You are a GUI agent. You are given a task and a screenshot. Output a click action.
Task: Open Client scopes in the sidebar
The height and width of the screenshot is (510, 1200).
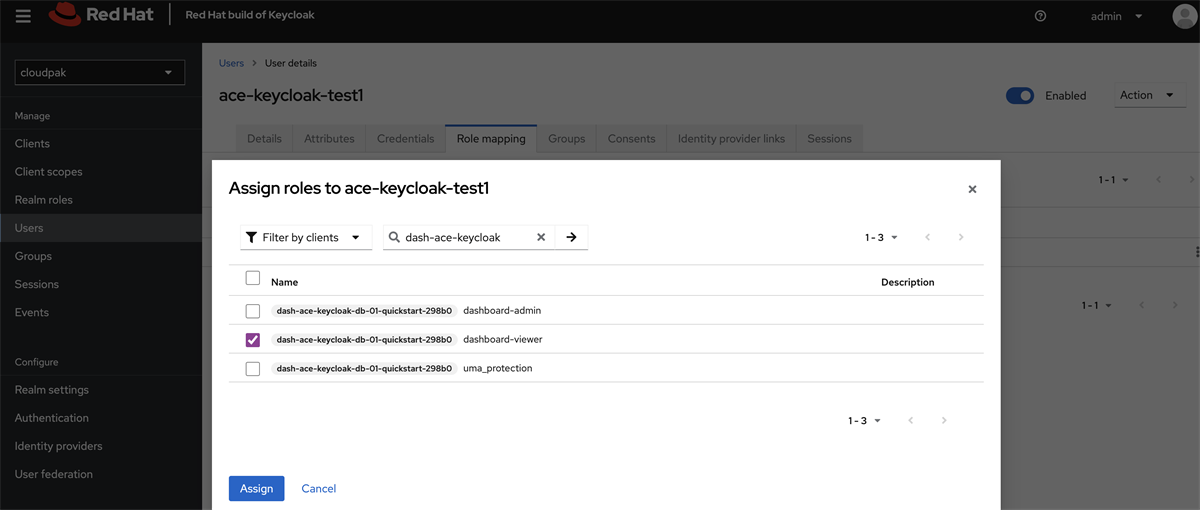tap(100, 172)
